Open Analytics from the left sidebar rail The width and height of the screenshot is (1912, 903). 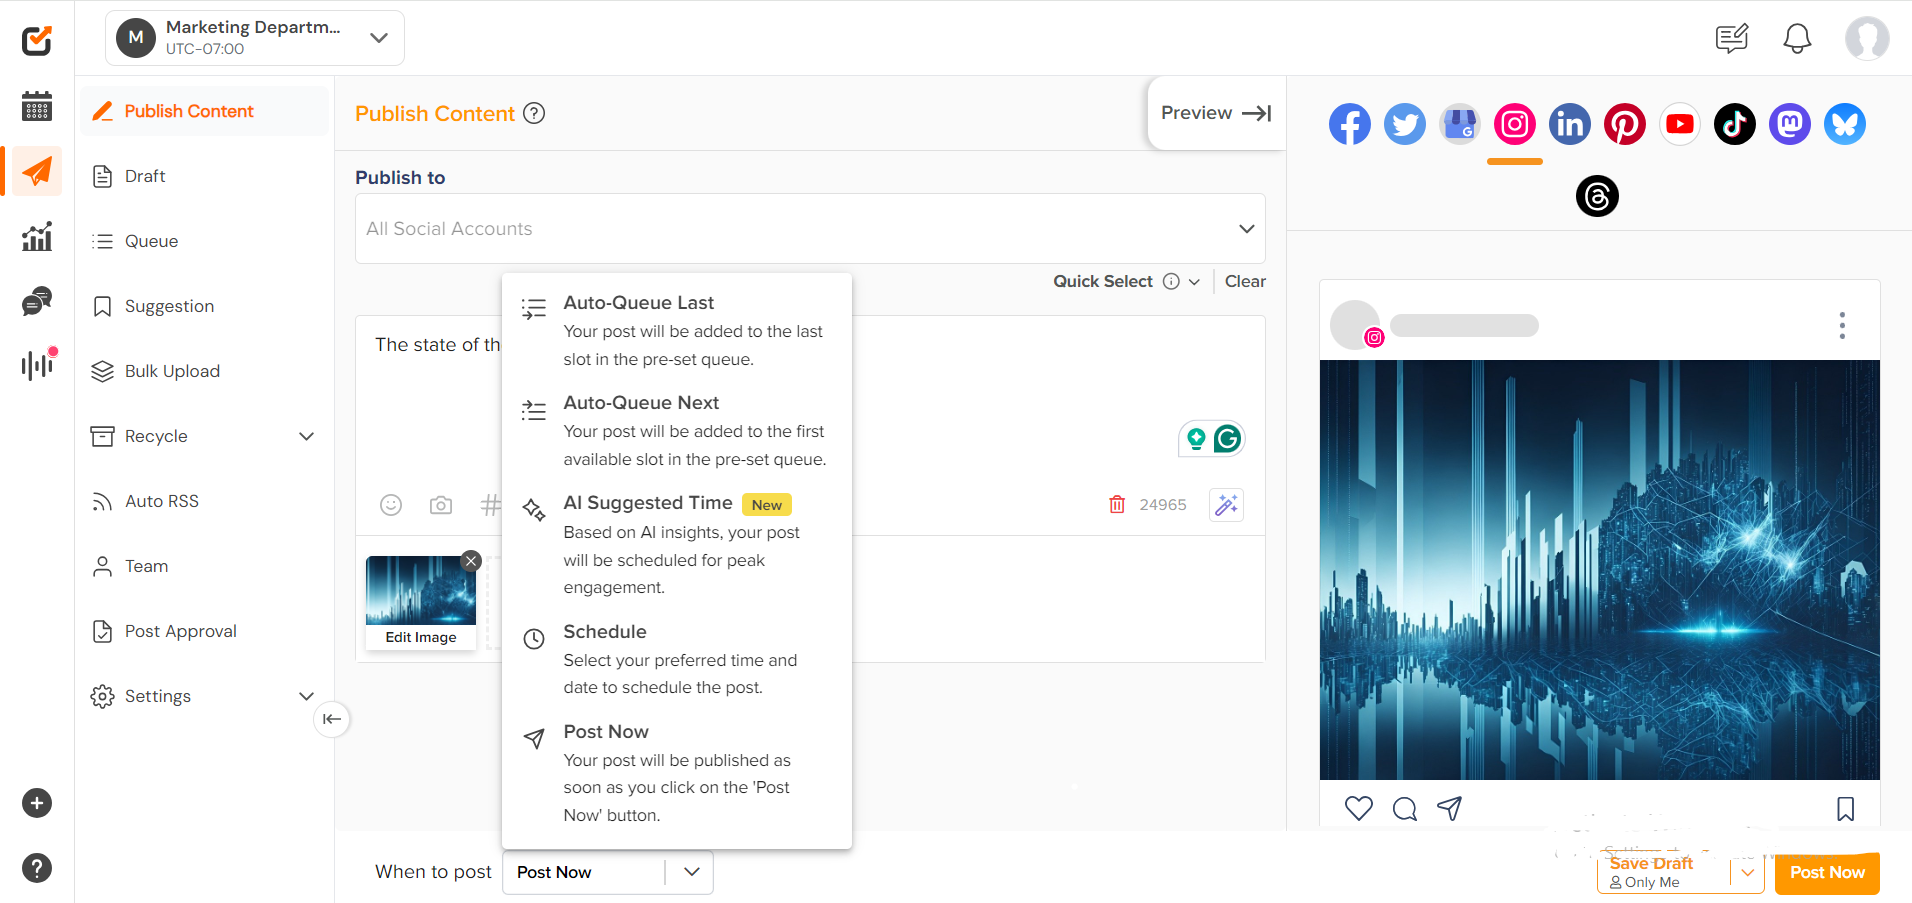pyautogui.click(x=36, y=236)
